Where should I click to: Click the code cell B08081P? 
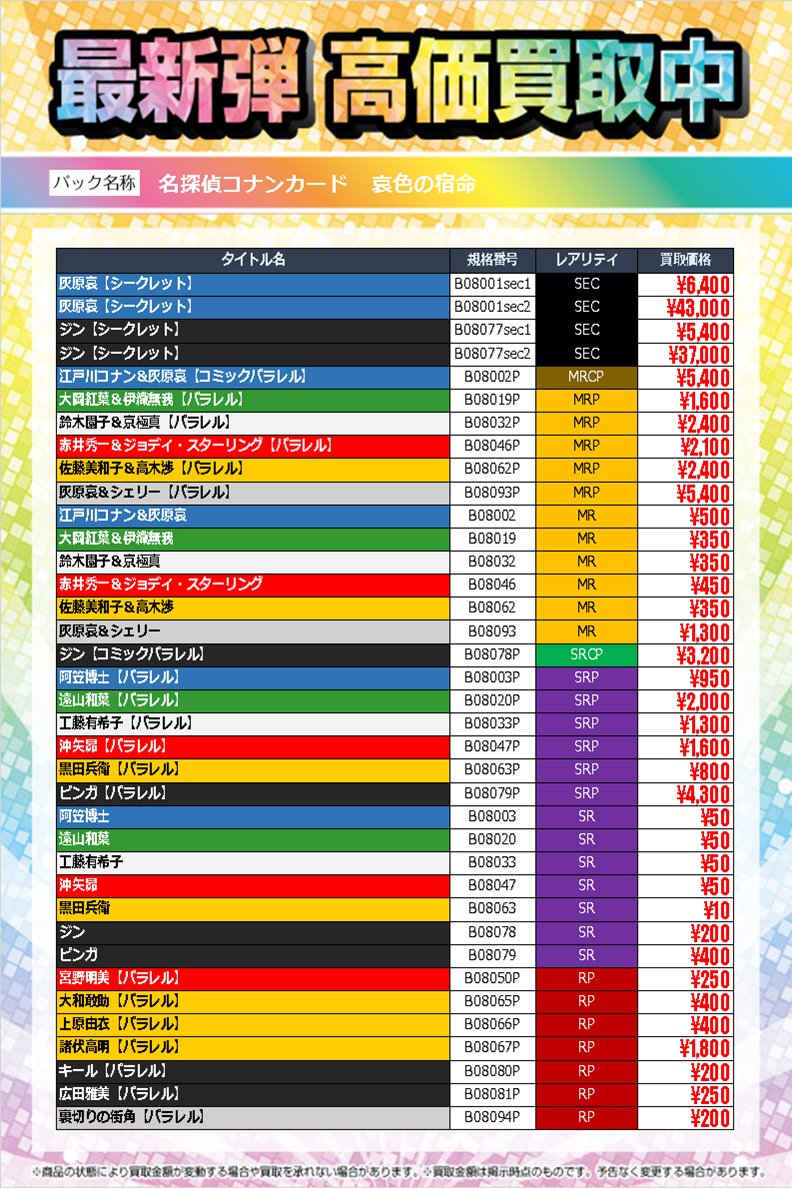493,1094
